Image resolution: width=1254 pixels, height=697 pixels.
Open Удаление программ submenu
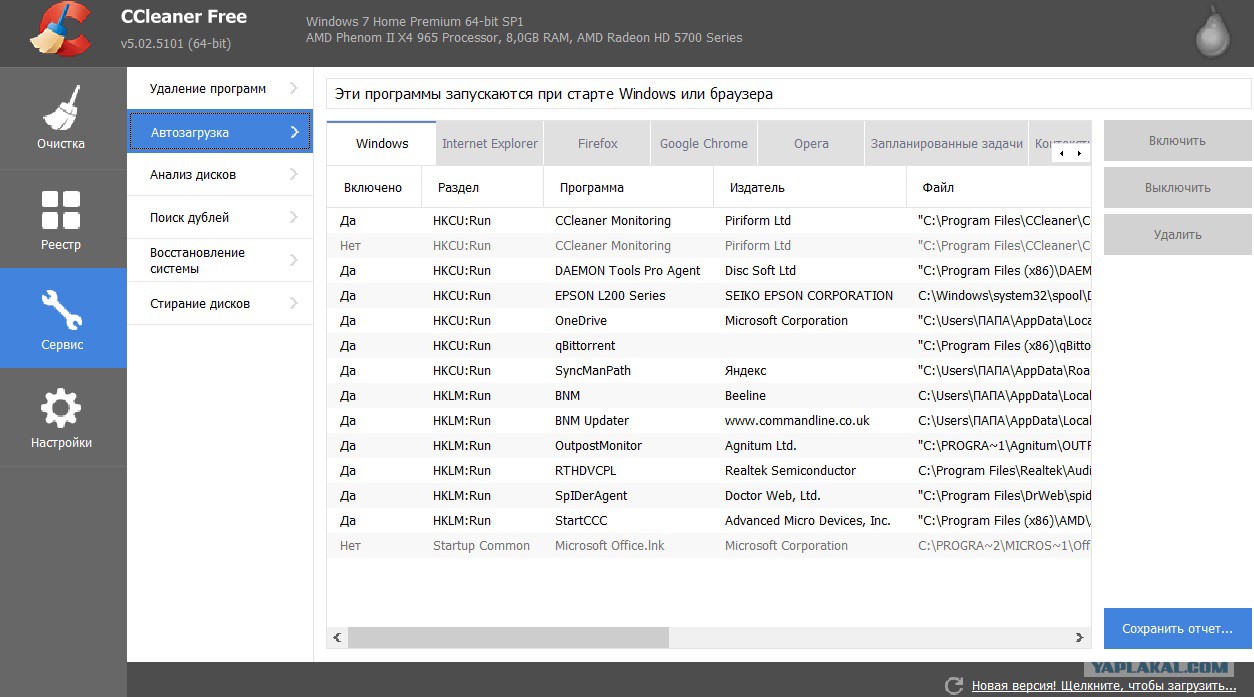[220, 89]
